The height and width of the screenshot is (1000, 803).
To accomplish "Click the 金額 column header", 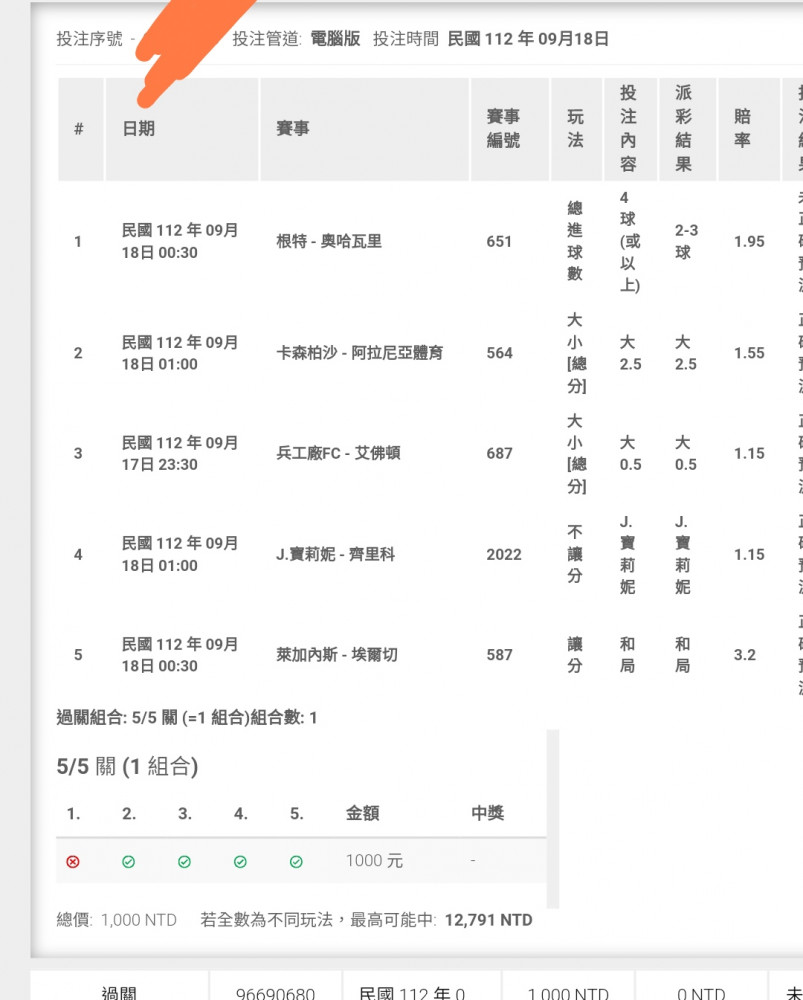I will pyautogui.click(x=362, y=813).
